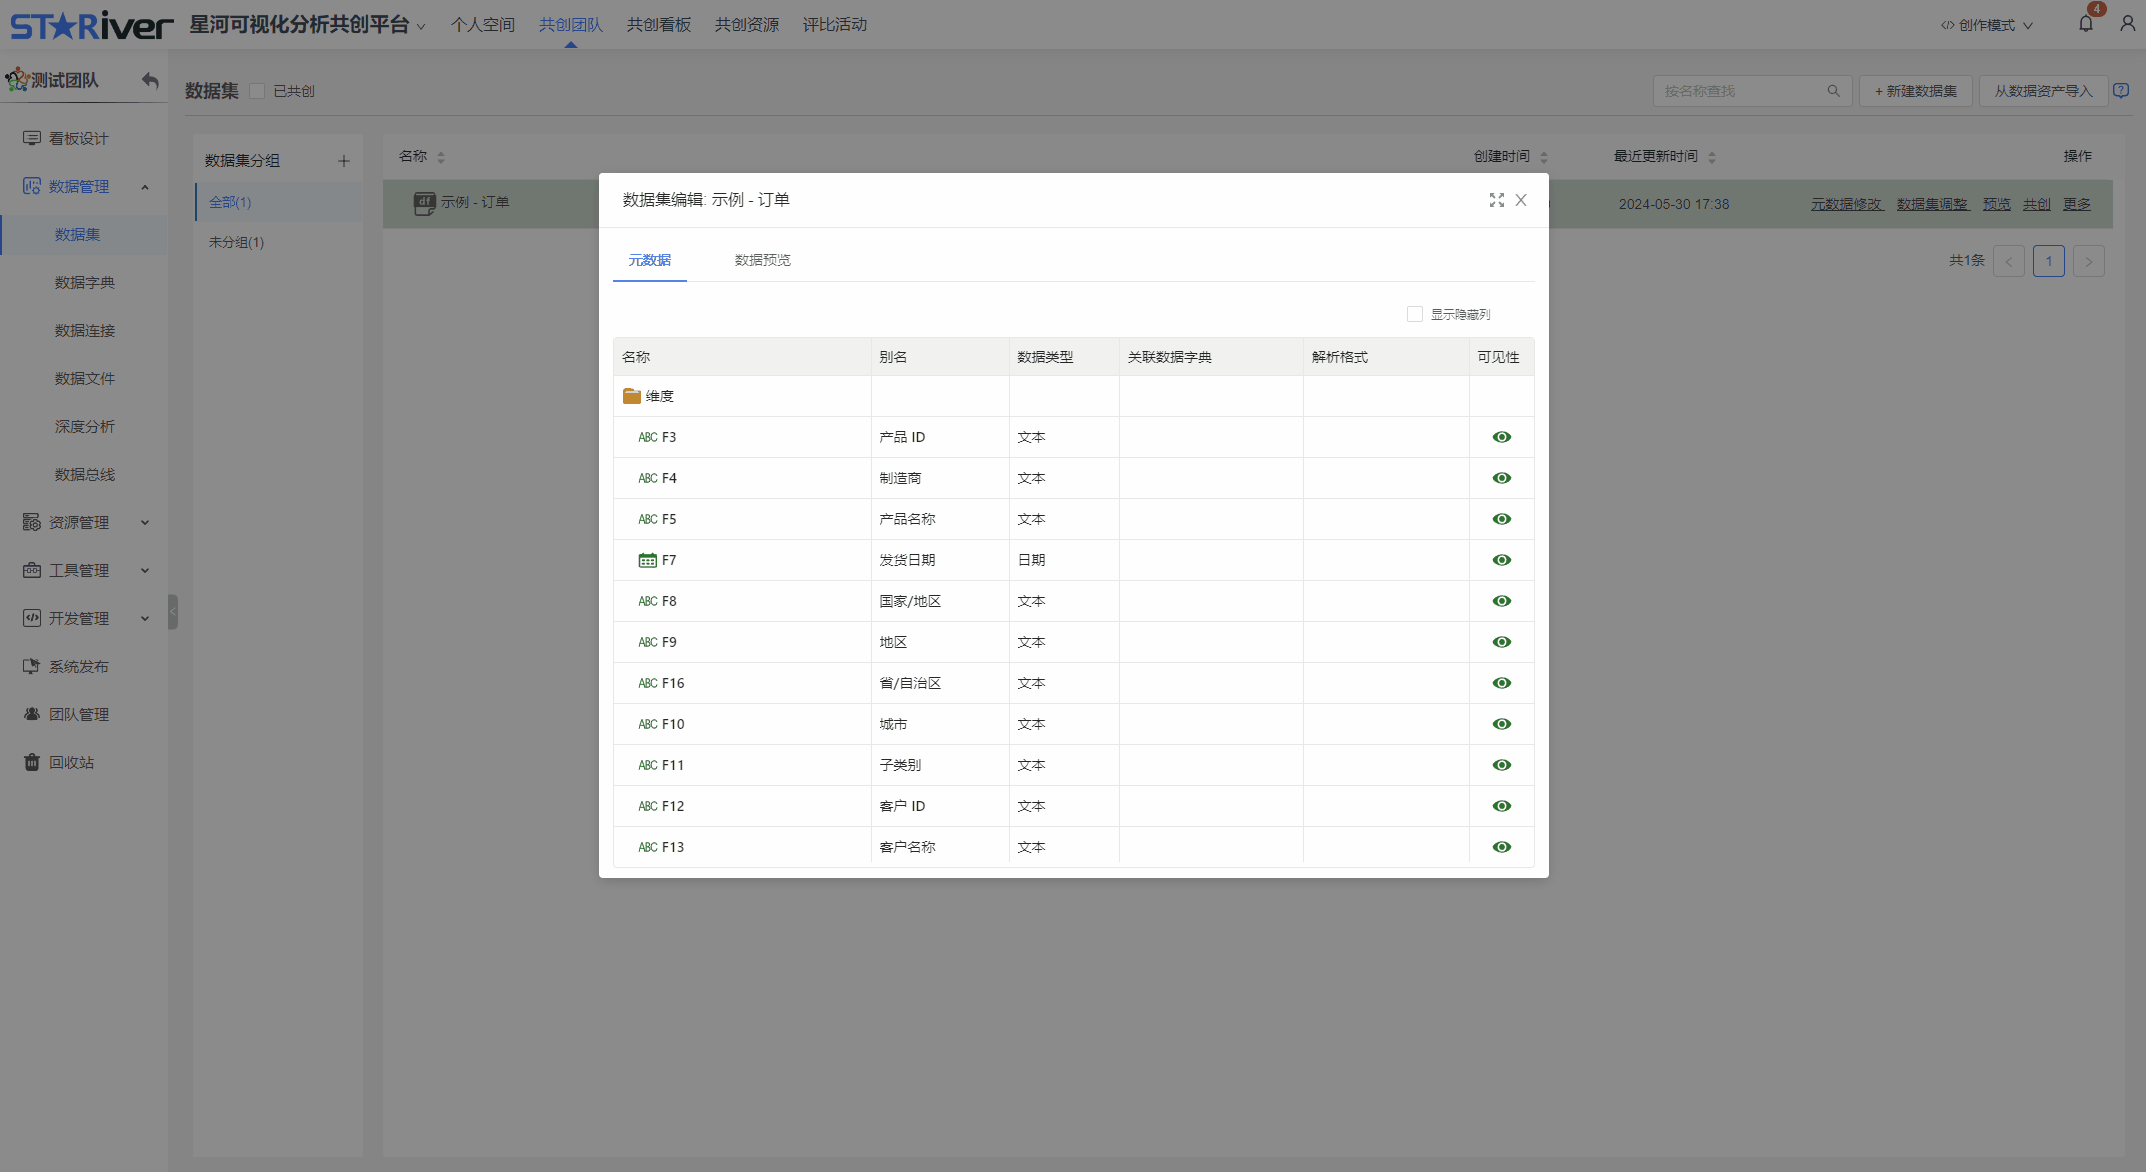
Task: Click the help question mark icon
Action: [2121, 91]
